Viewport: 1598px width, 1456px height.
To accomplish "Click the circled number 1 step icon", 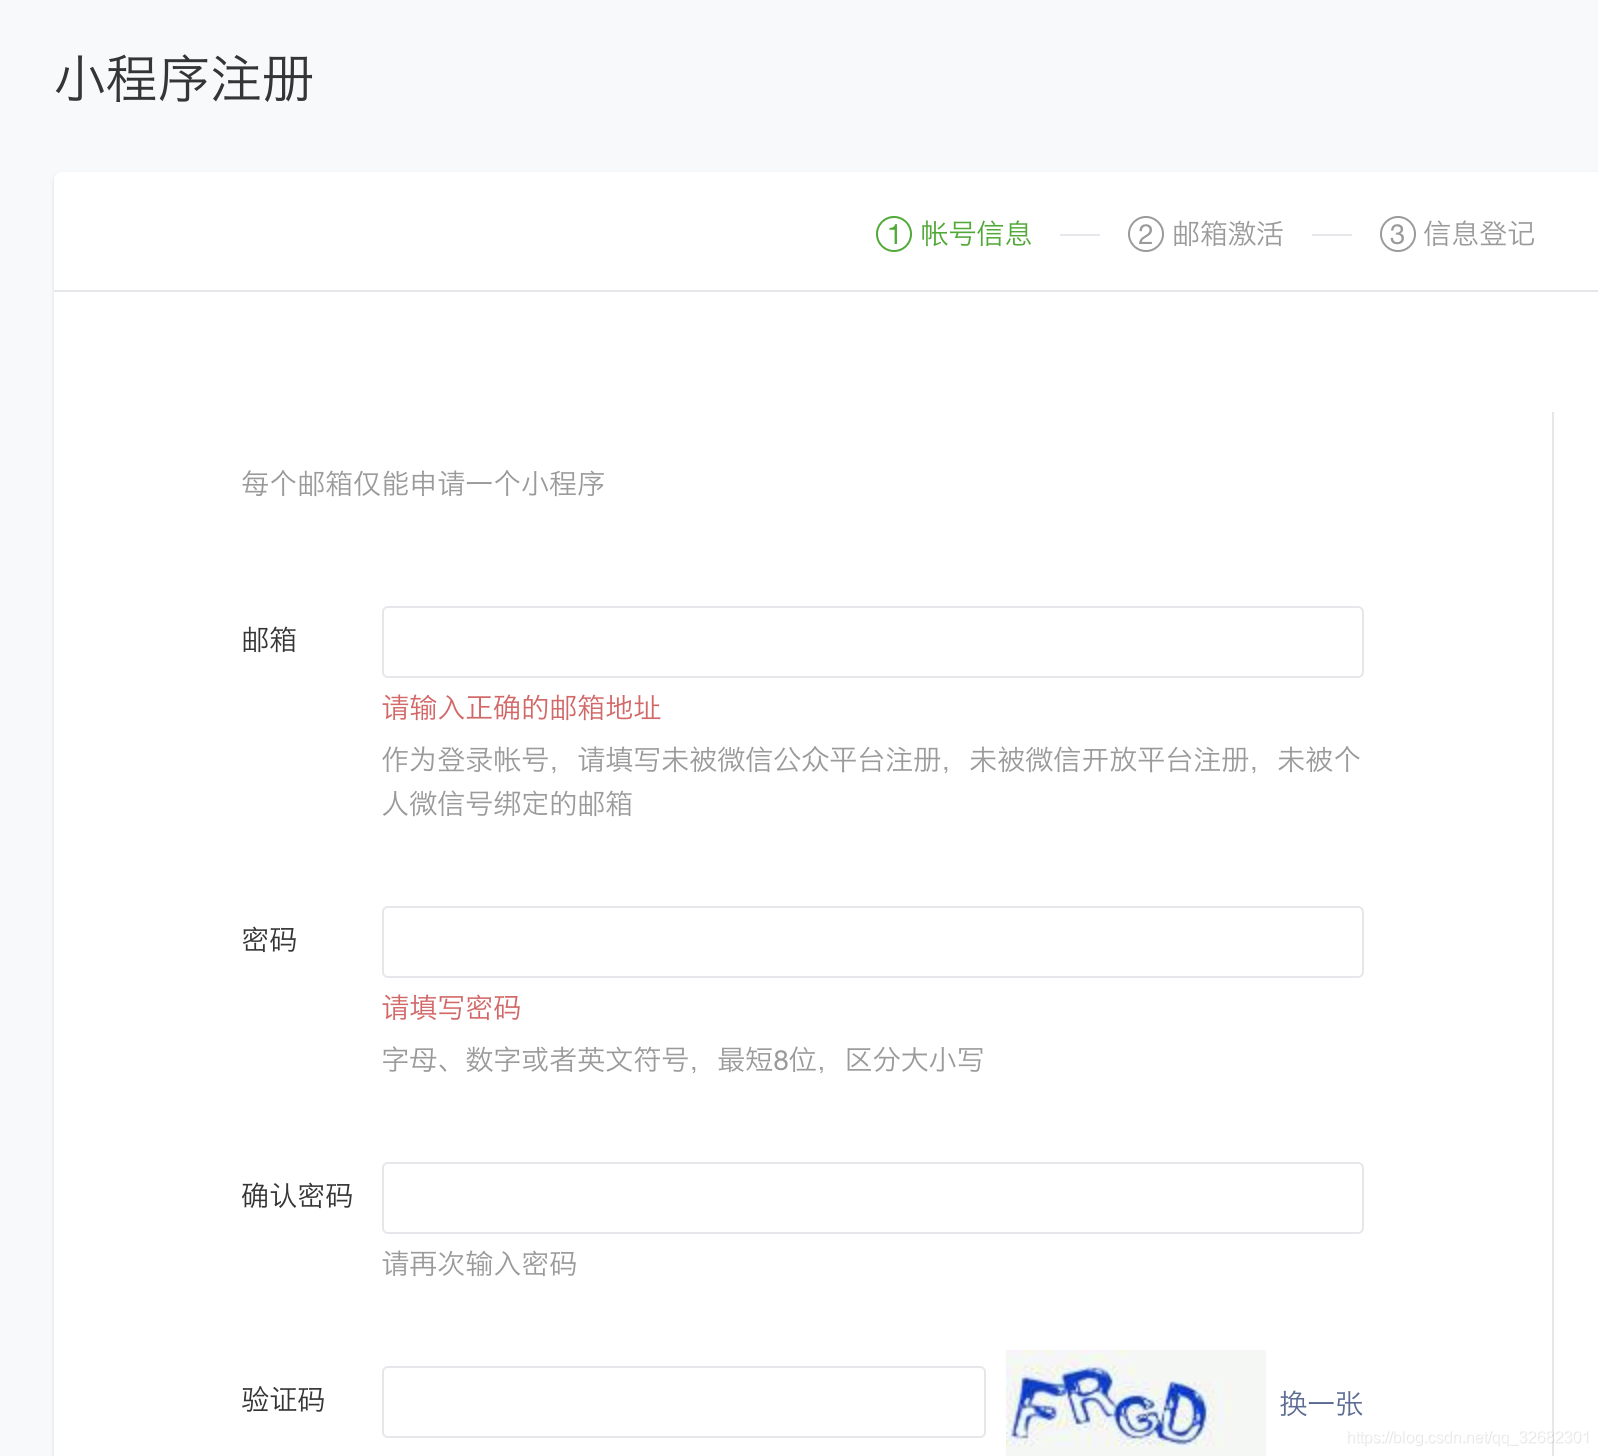I will (894, 235).
